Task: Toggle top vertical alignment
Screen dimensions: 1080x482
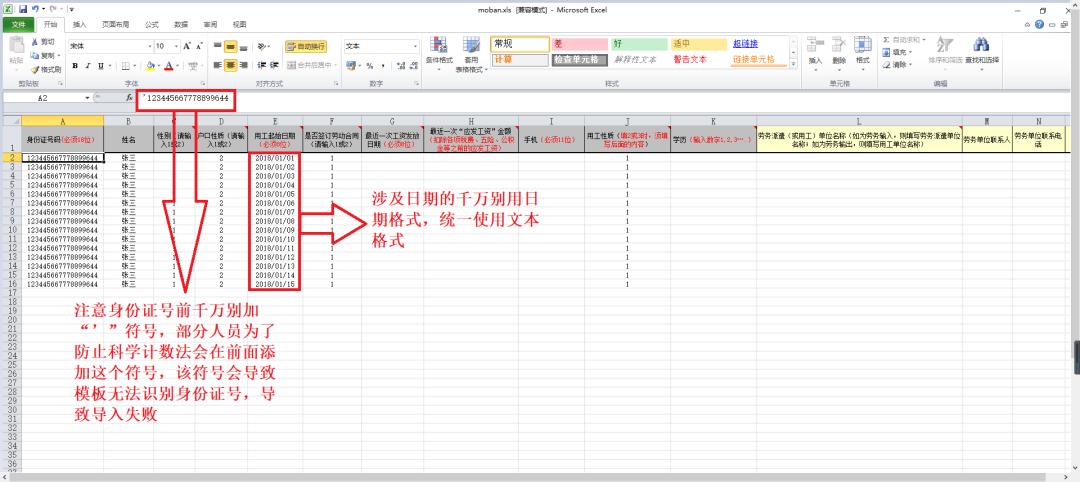Action: pyautogui.click(x=218, y=46)
